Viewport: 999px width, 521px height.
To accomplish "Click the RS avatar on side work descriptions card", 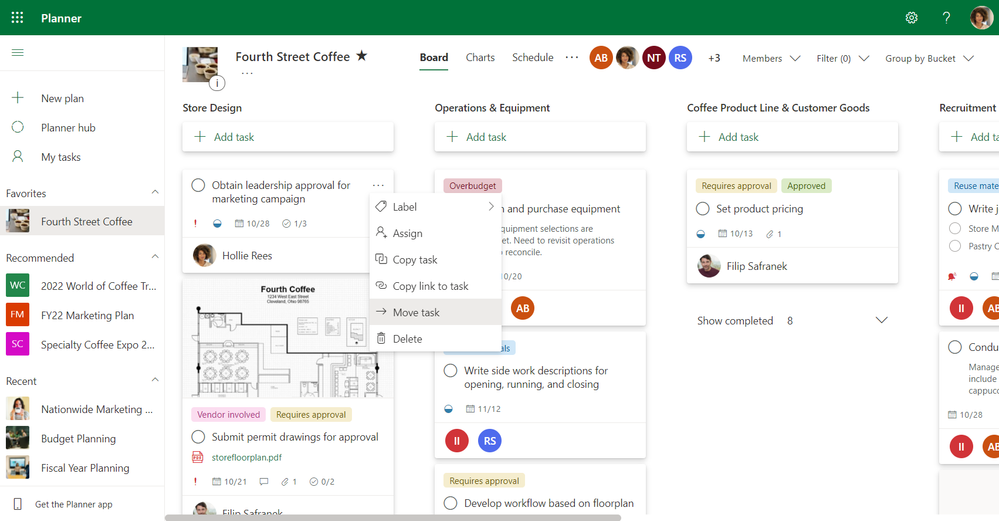I will [489, 441].
